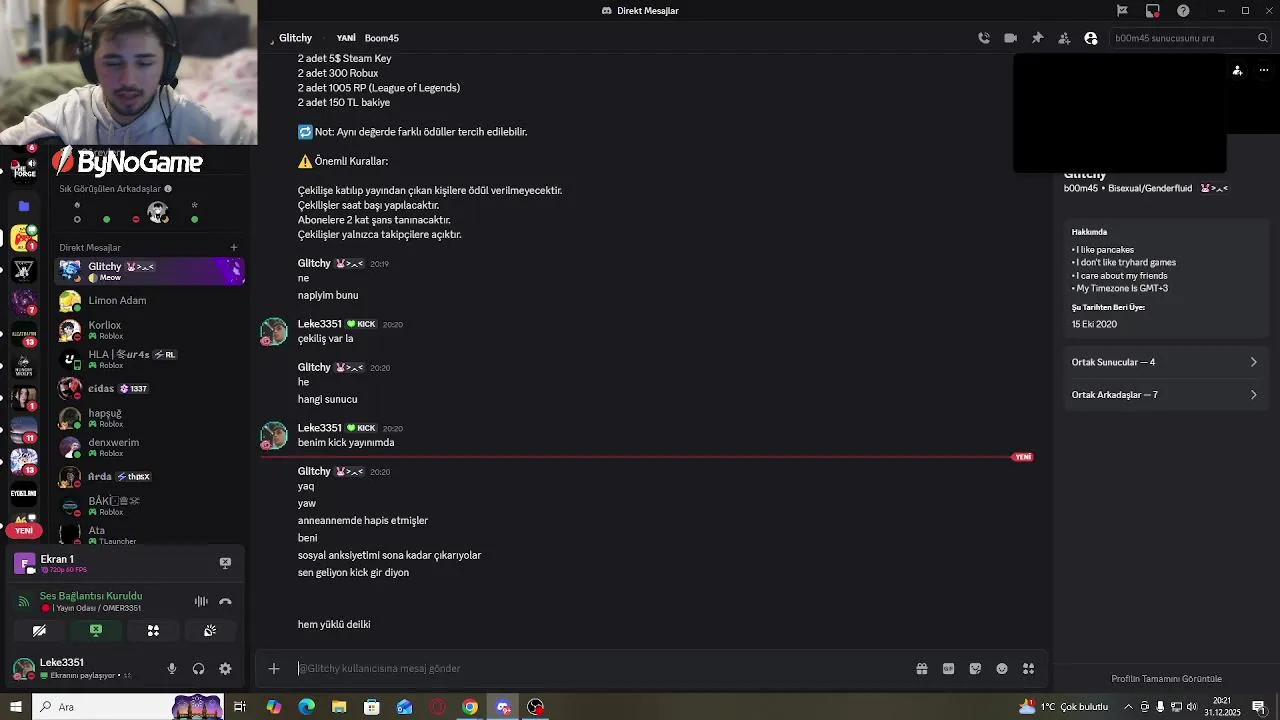Image resolution: width=1280 pixels, height=720 pixels.
Task: Deafen with headphones icon in user panel
Action: pyautogui.click(x=198, y=669)
